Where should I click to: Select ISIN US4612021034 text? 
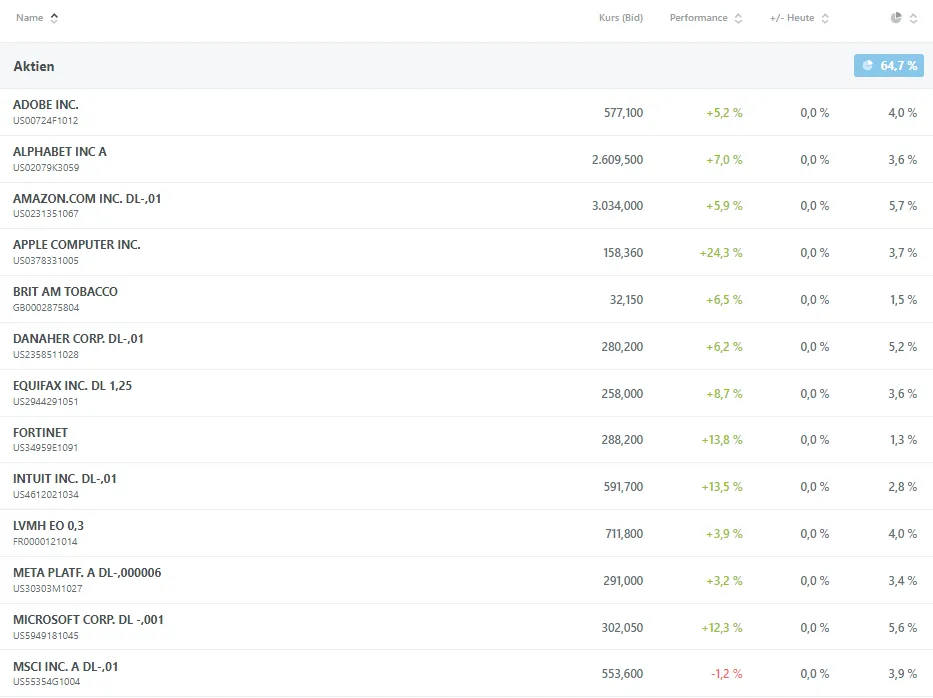click(46, 494)
